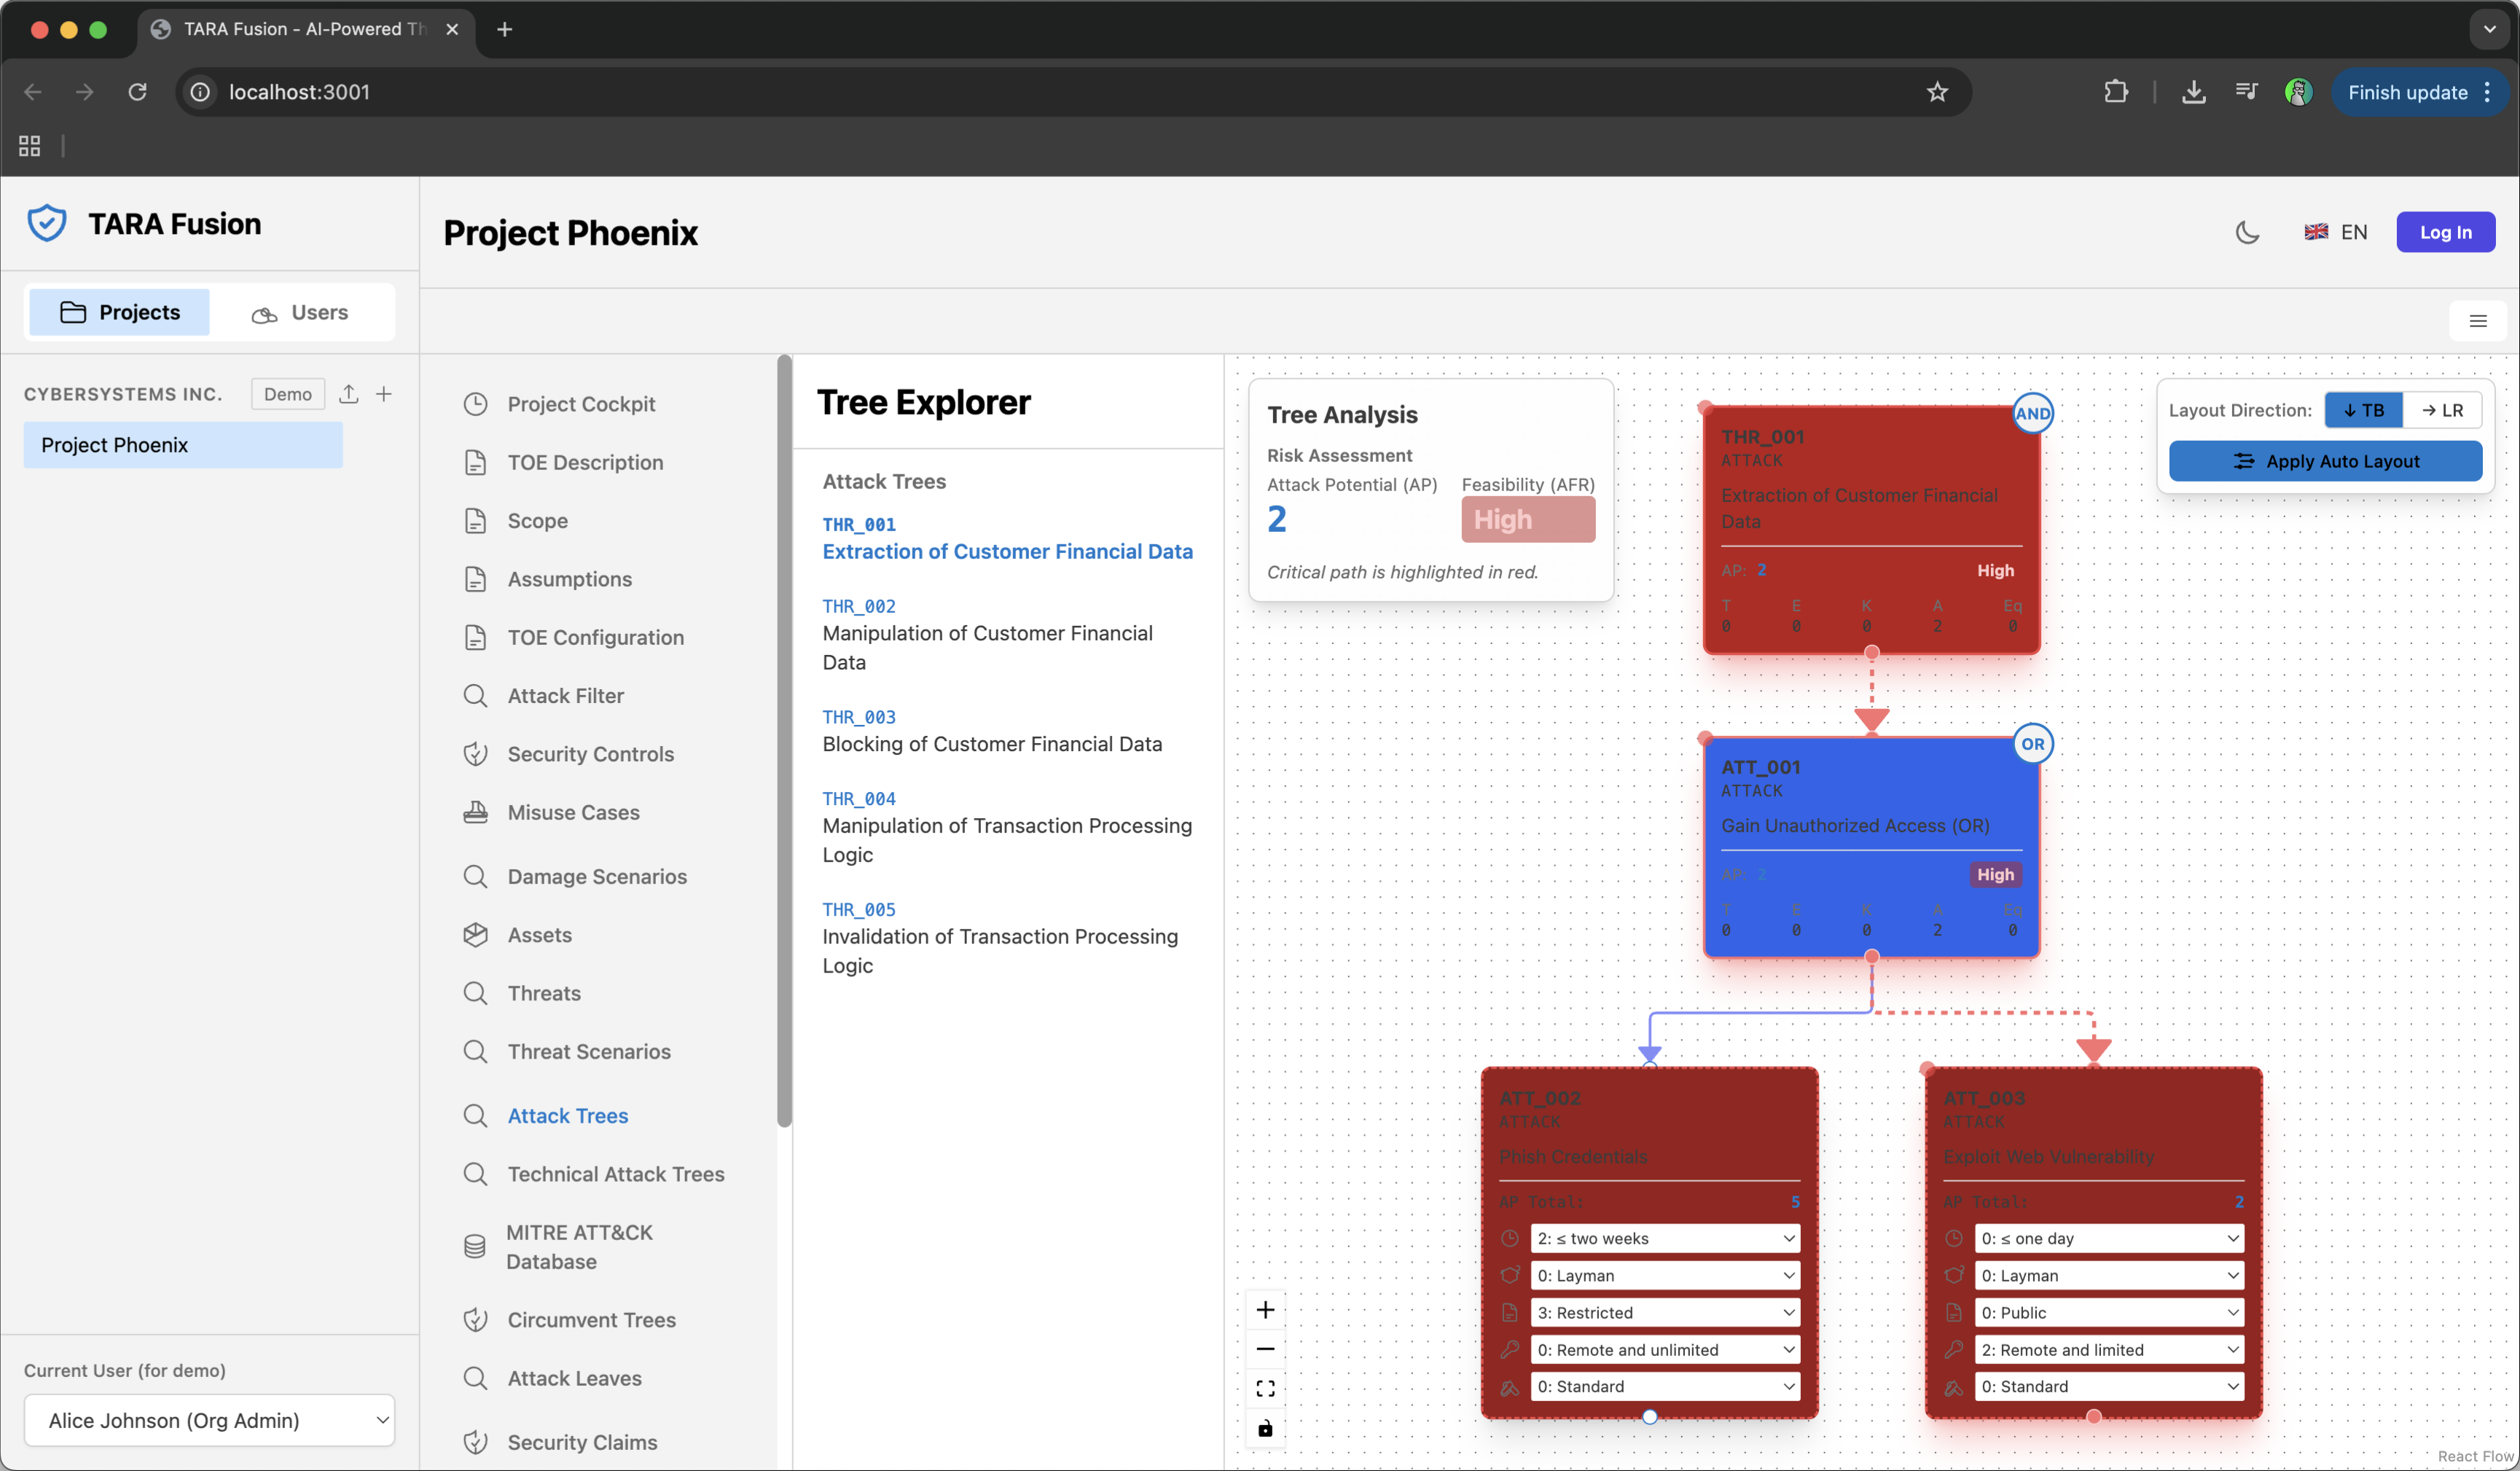This screenshot has width=2520, height=1471.
Task: Zoom out on the flow canvas
Action: (x=1265, y=1349)
